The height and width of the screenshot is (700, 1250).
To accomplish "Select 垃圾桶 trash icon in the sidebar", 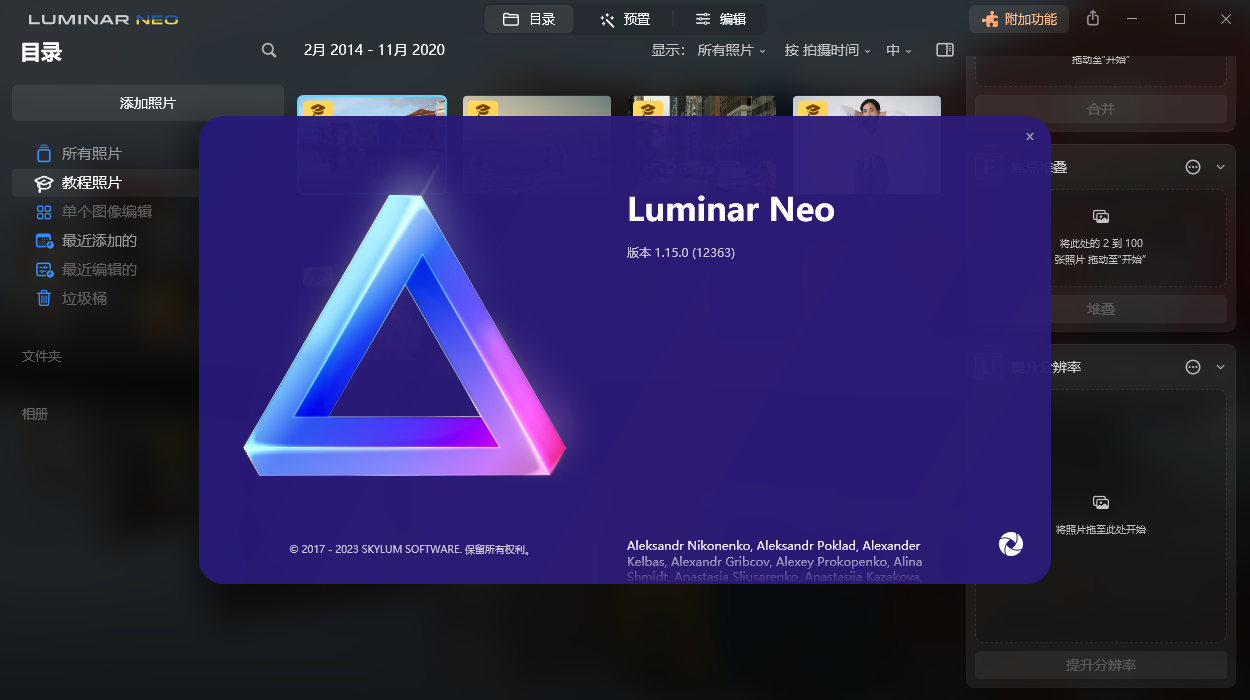I will pos(44,298).
